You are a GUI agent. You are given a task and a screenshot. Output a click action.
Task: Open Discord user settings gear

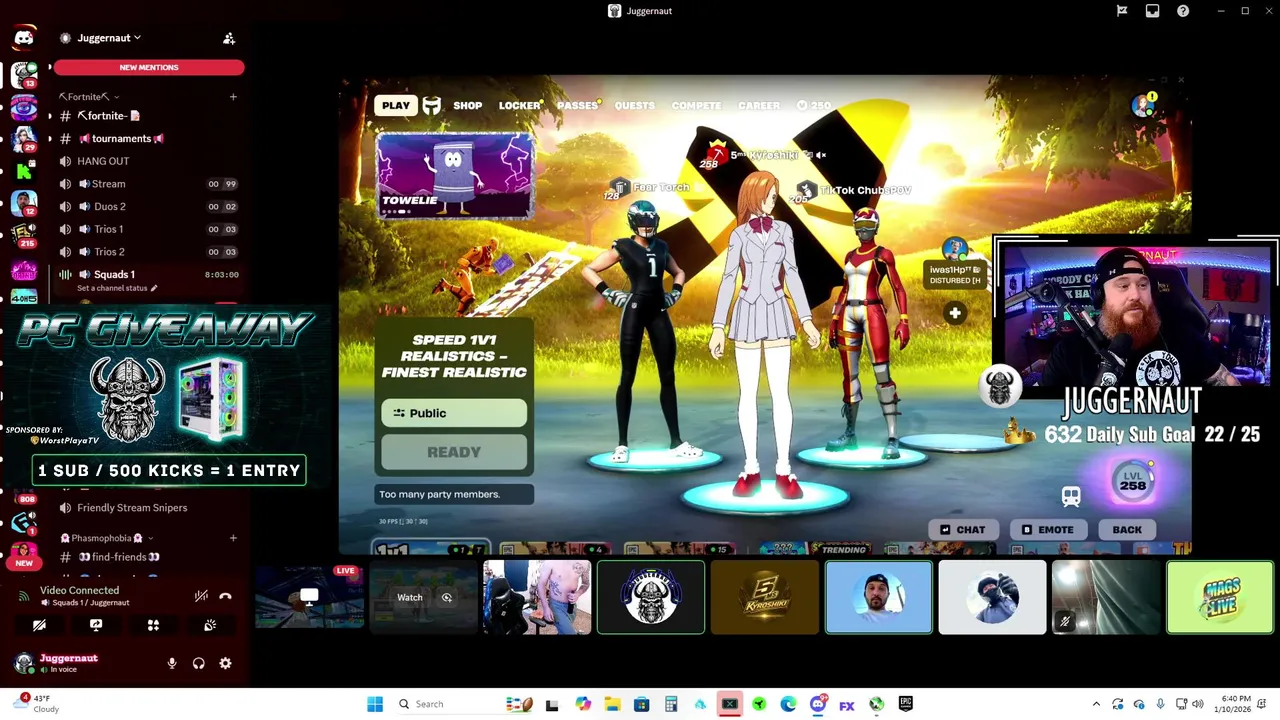click(x=225, y=663)
